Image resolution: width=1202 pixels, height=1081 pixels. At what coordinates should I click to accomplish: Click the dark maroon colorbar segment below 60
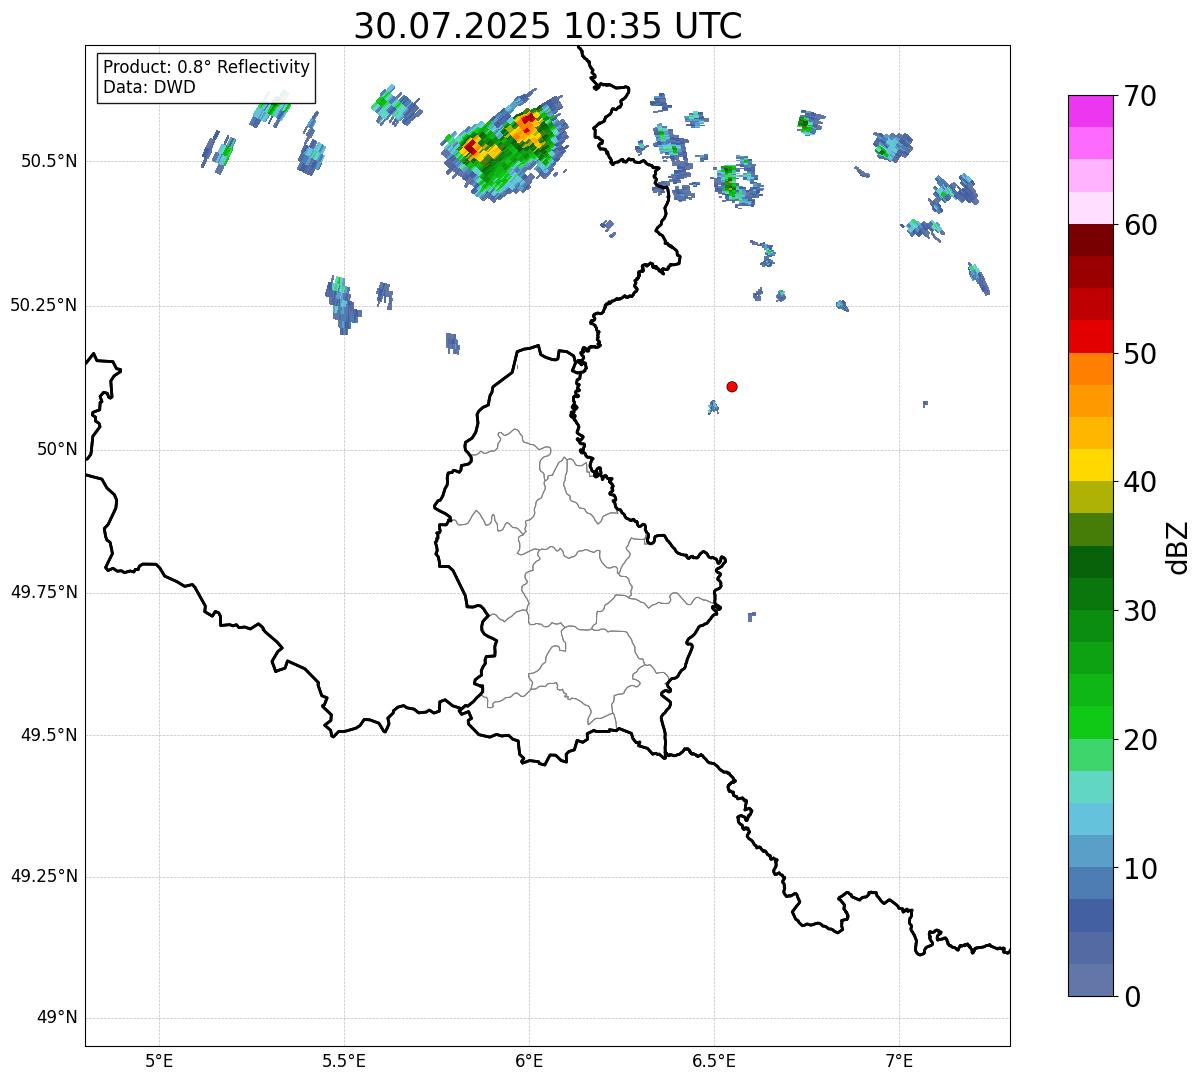[1090, 240]
